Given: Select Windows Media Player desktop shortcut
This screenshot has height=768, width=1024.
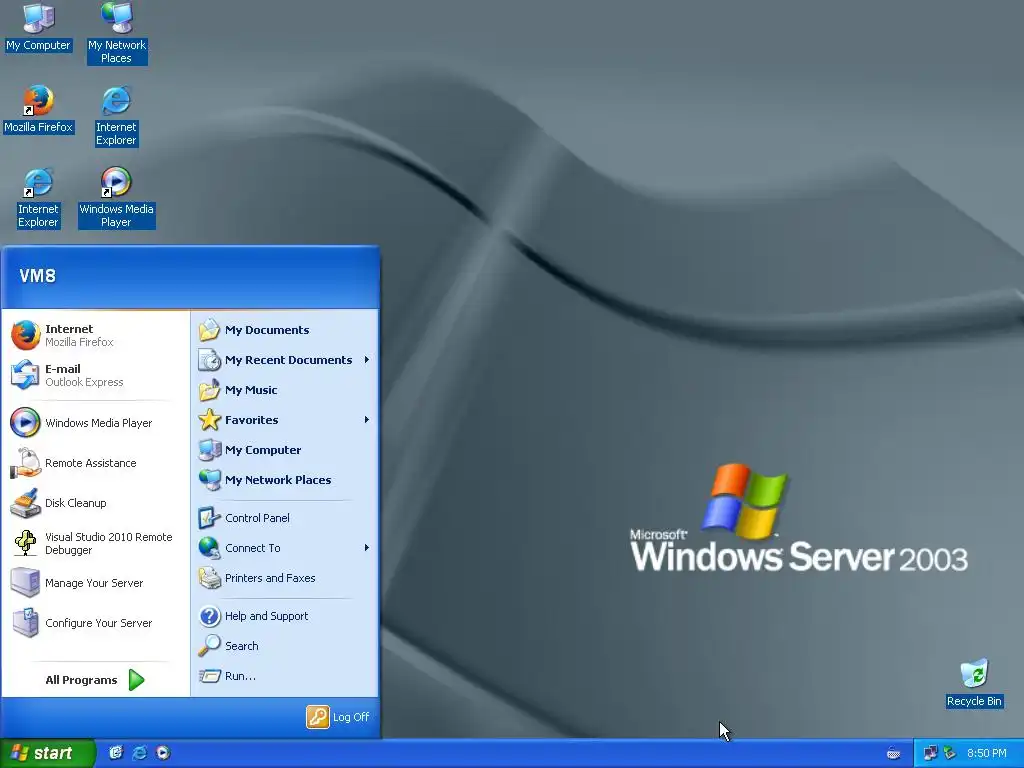Looking at the screenshot, I should (116, 197).
